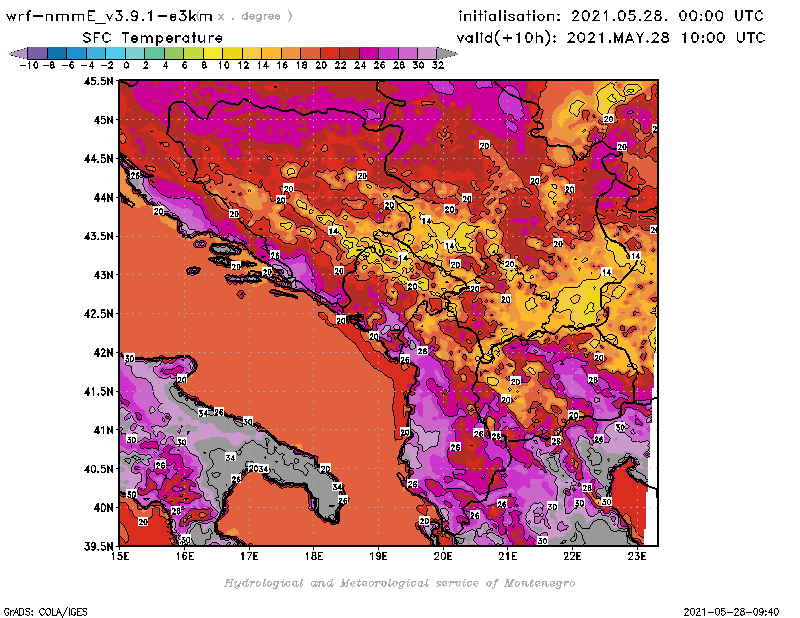Click the "41N" latitude label
Screen dimensions: 800x618
(x=103, y=430)
